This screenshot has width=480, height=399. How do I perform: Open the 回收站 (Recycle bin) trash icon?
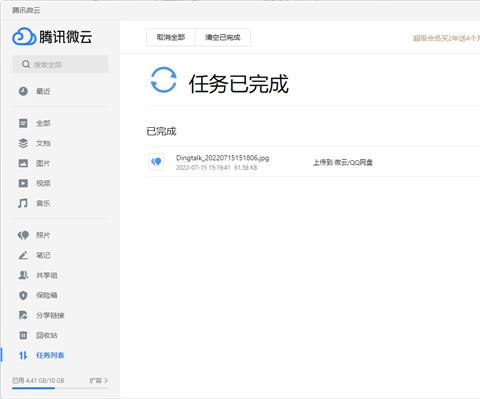pyautogui.click(x=23, y=335)
